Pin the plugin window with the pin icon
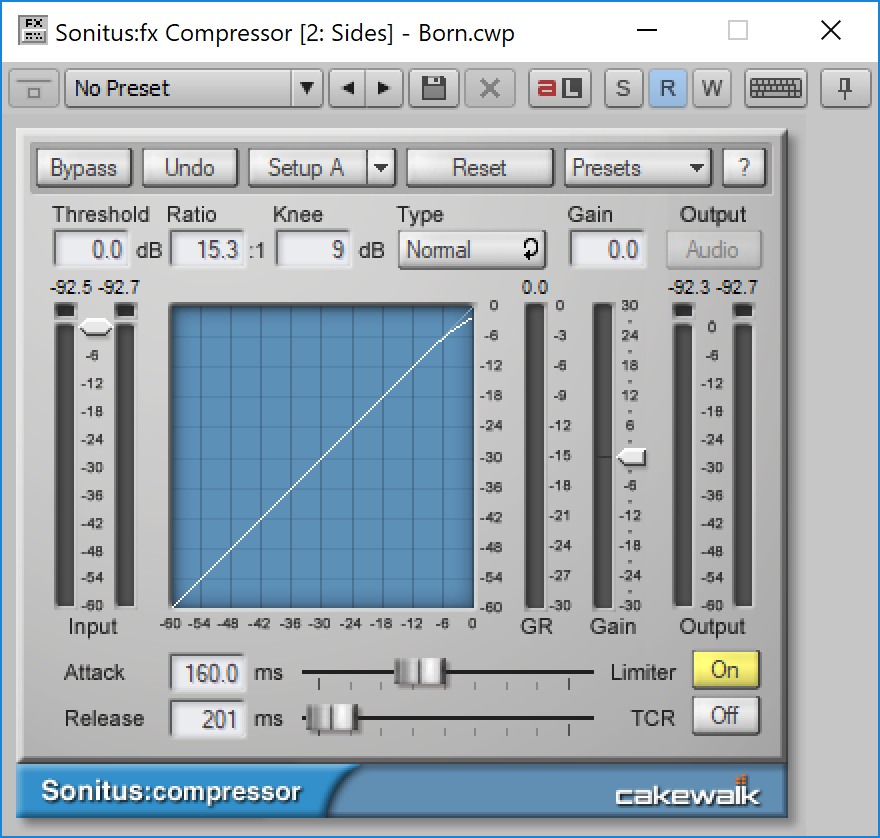This screenshot has width=880, height=838. [845, 88]
